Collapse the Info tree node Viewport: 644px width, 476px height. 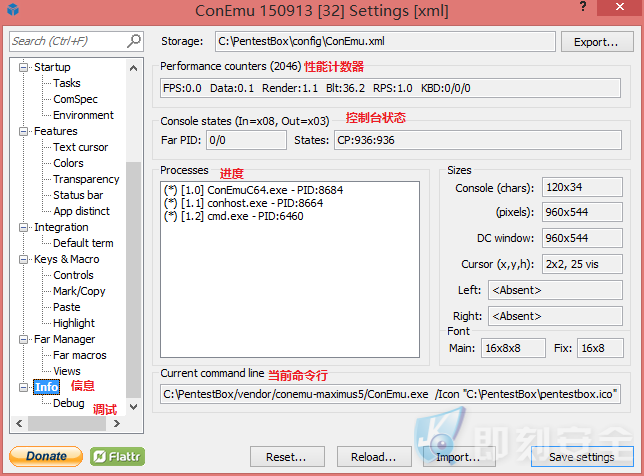pos(24,387)
